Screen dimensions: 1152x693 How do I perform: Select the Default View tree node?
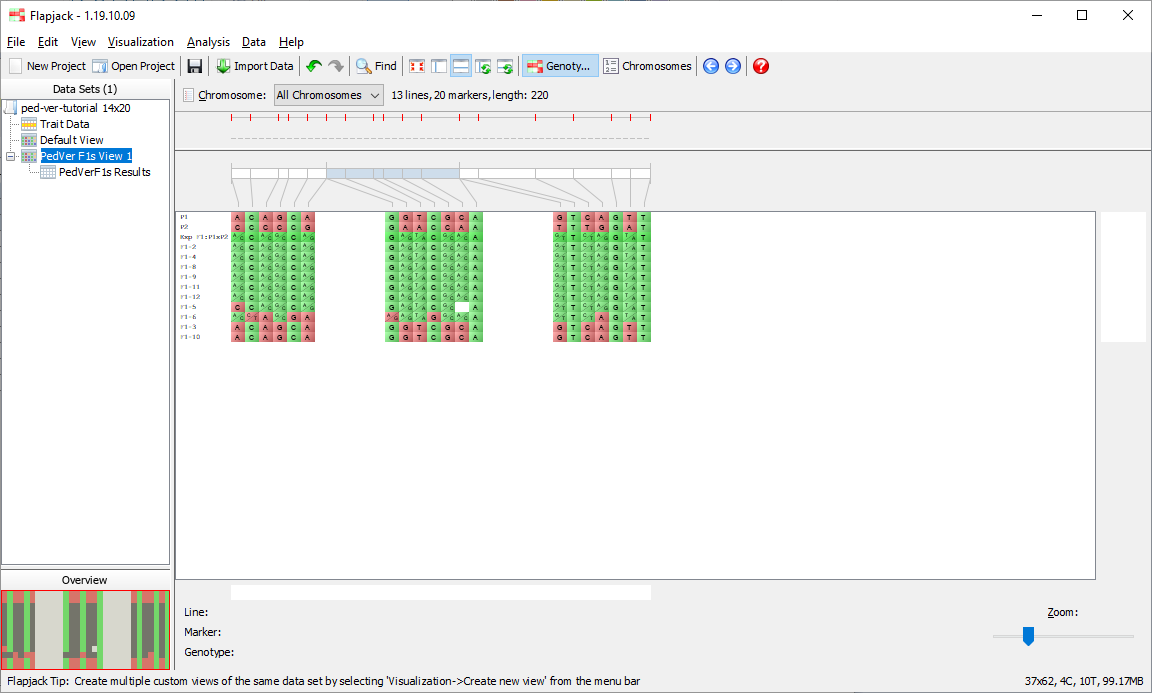coord(71,140)
